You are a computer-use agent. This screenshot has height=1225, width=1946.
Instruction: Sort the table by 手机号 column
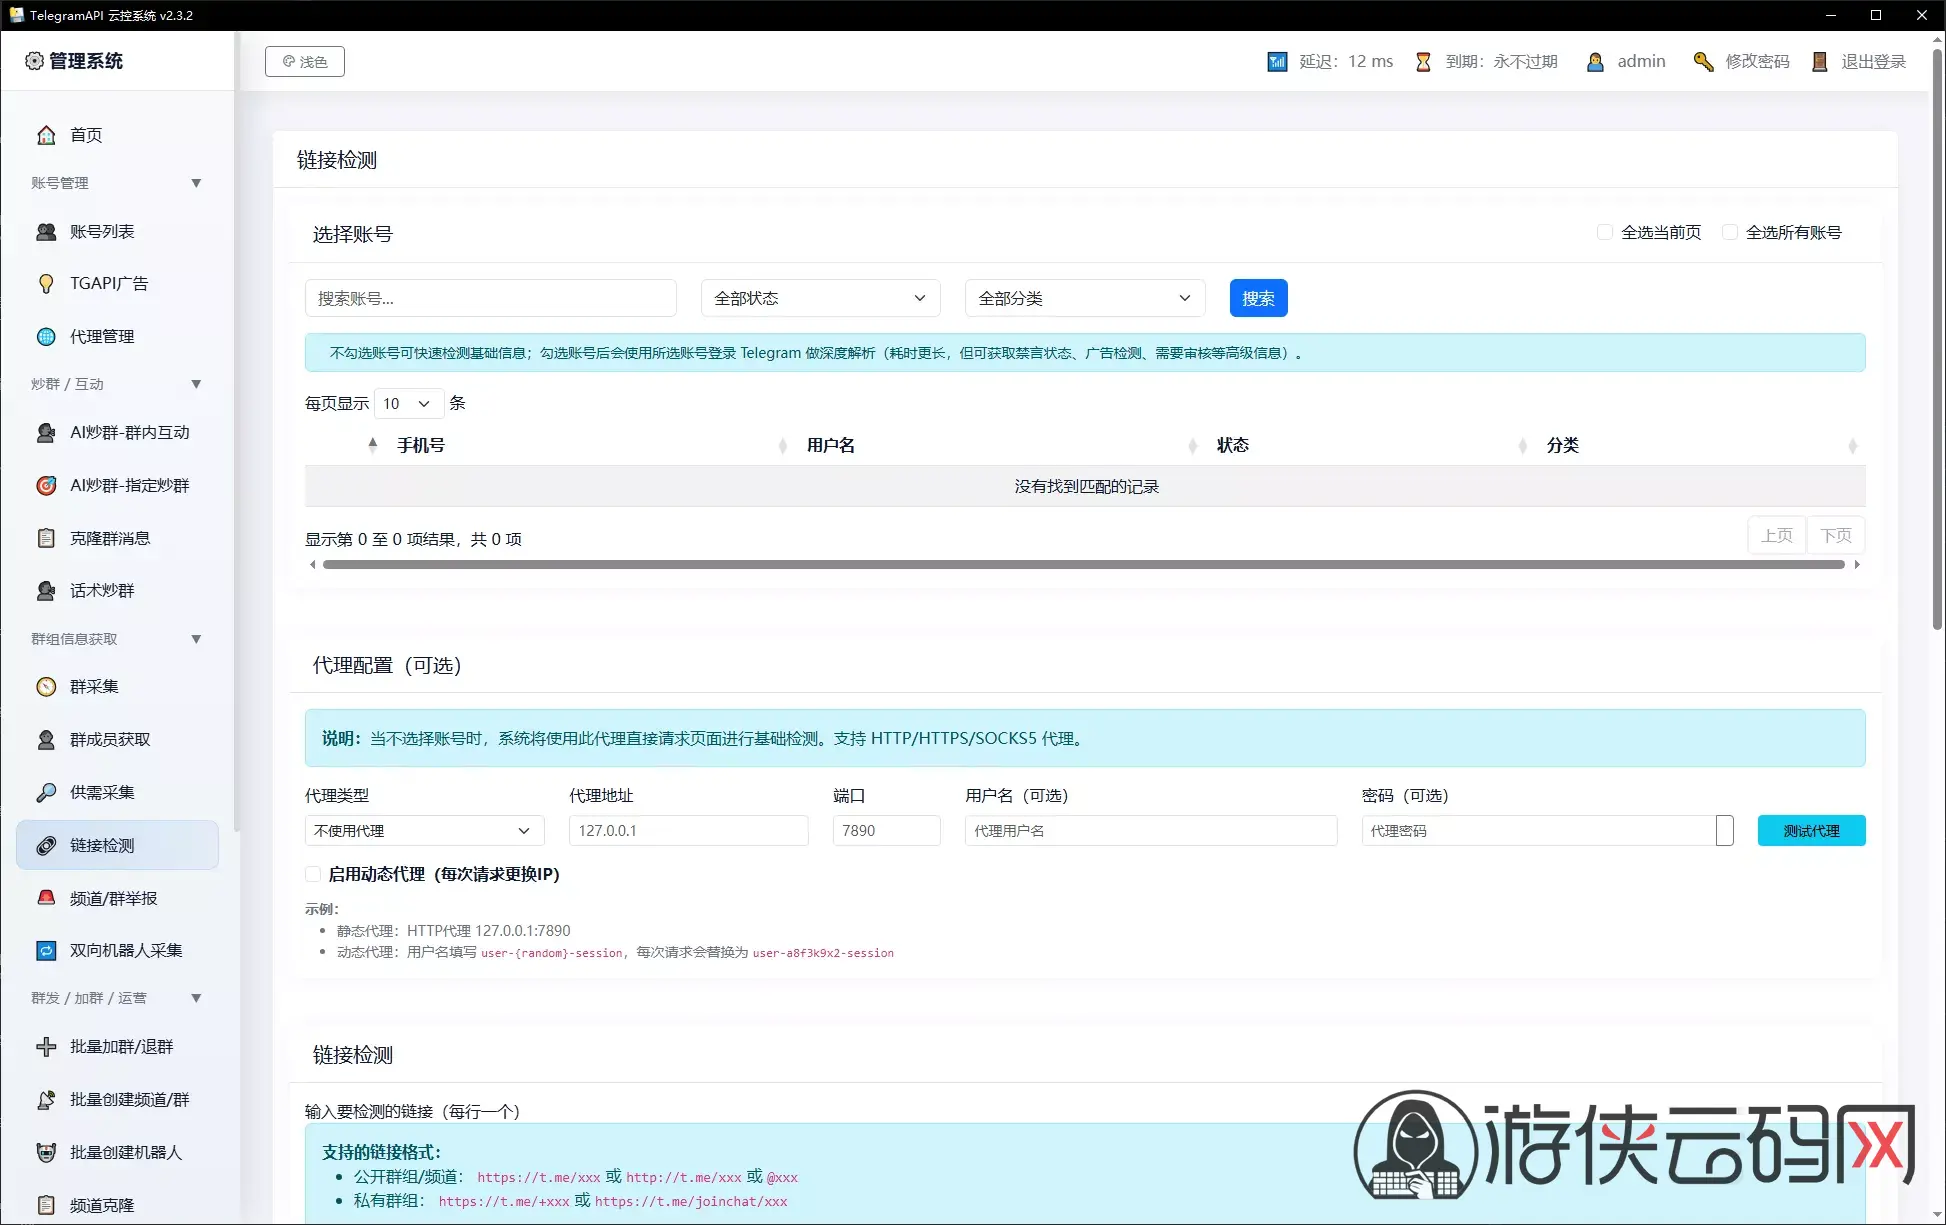click(420, 445)
